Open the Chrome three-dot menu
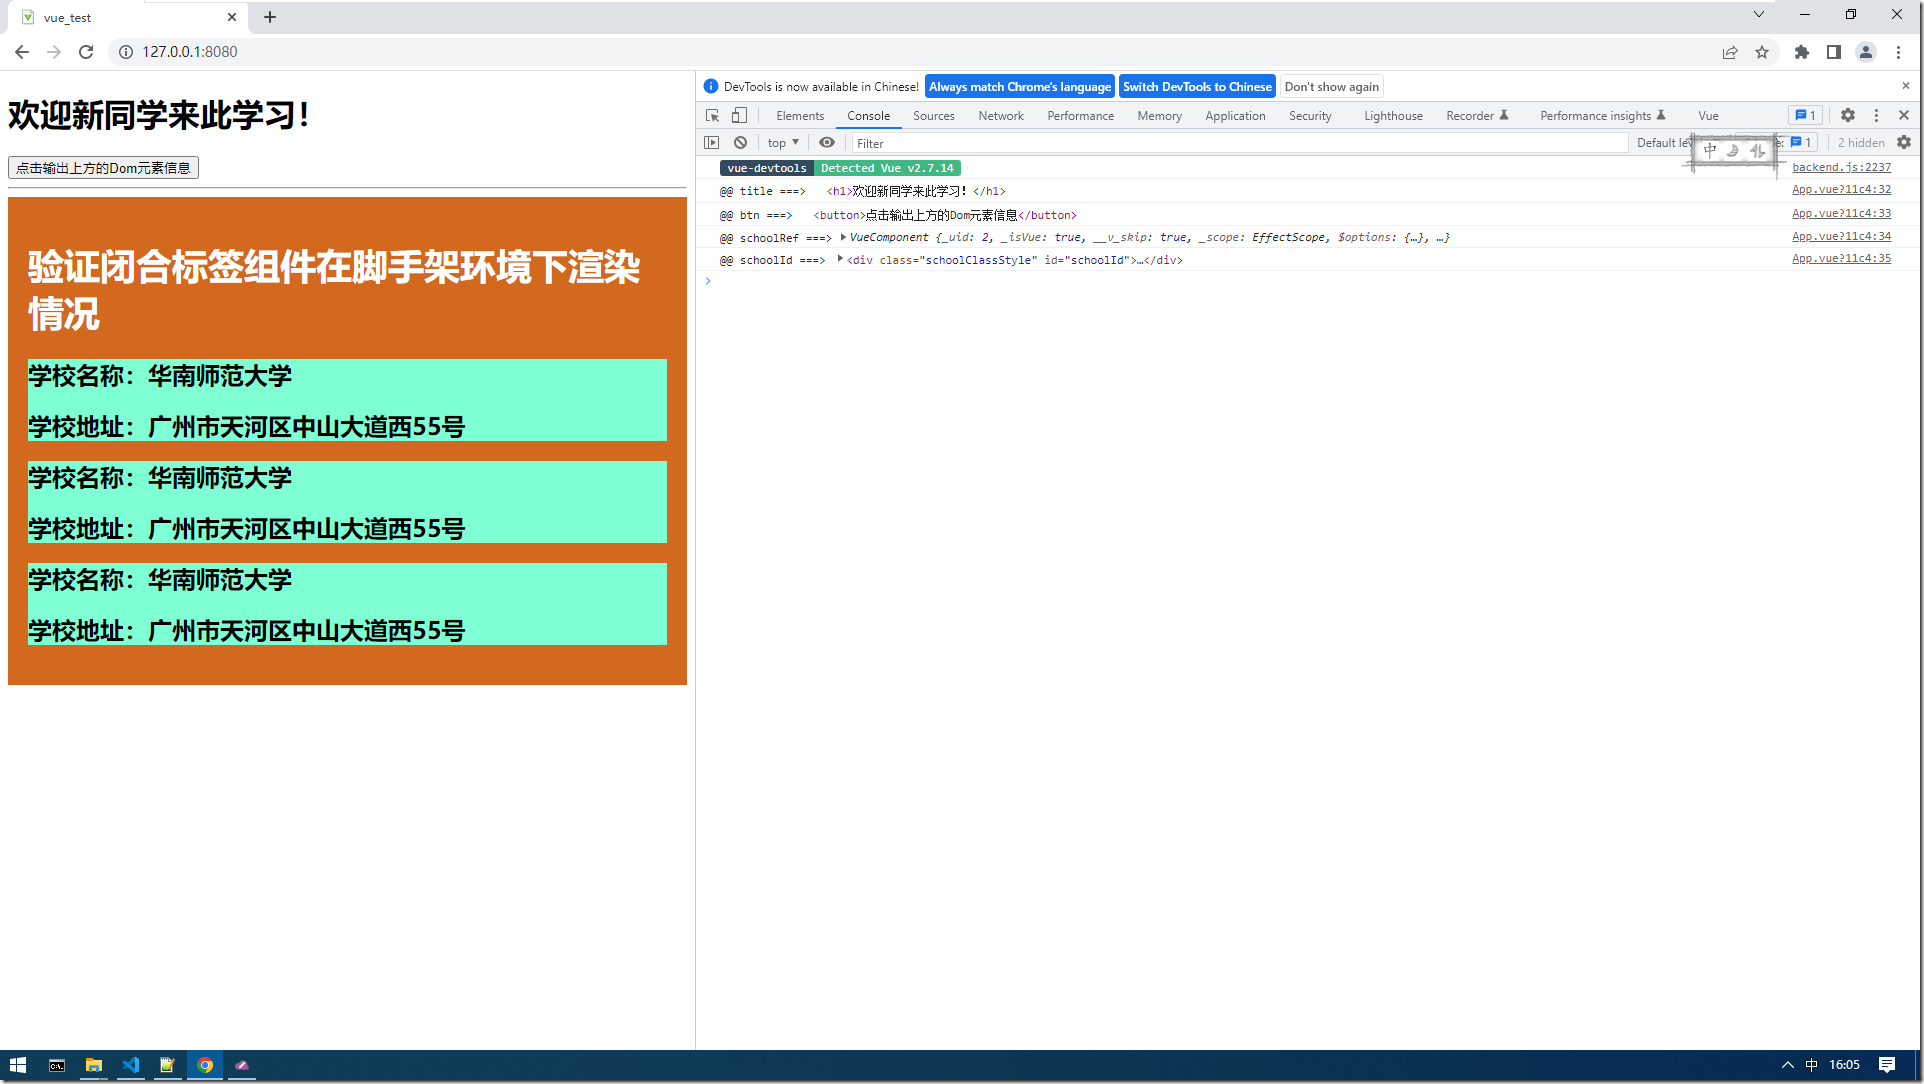This screenshot has width=1924, height=1084. pos(1898,52)
